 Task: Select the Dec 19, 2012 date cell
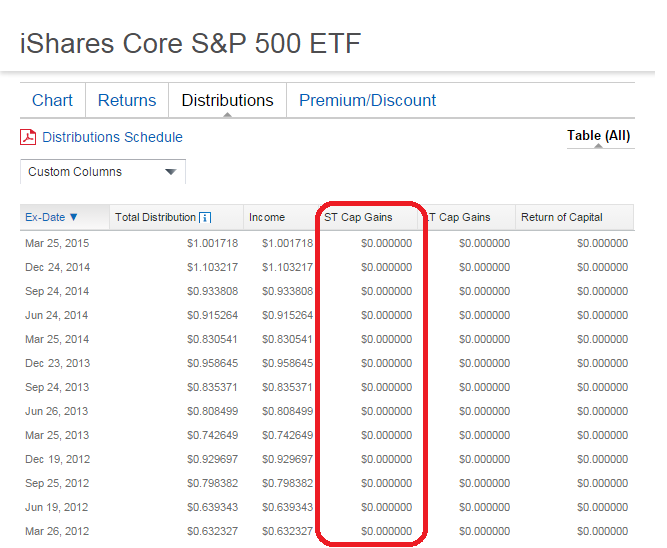[x=57, y=460]
